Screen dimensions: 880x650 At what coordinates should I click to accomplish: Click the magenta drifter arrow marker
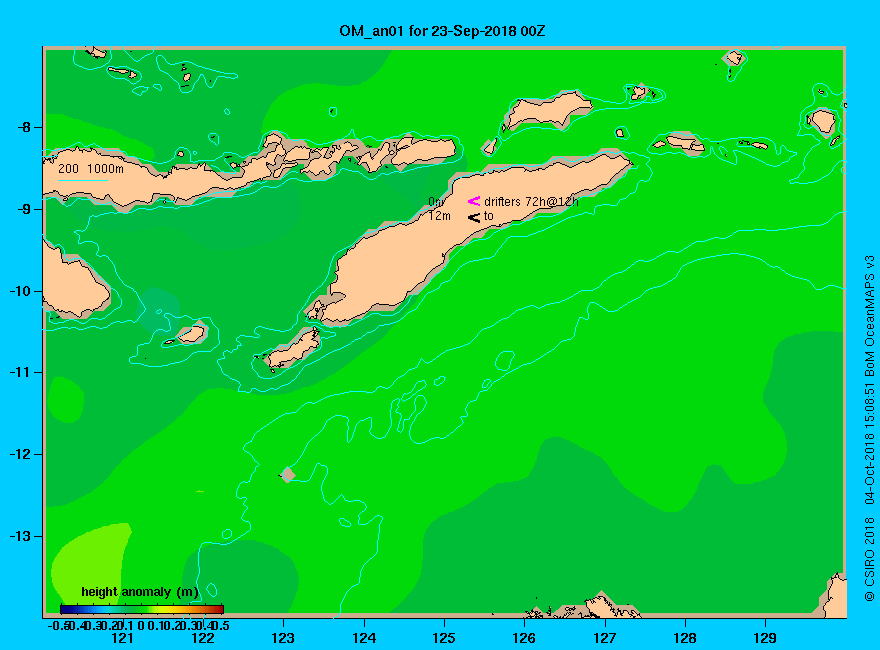474,201
